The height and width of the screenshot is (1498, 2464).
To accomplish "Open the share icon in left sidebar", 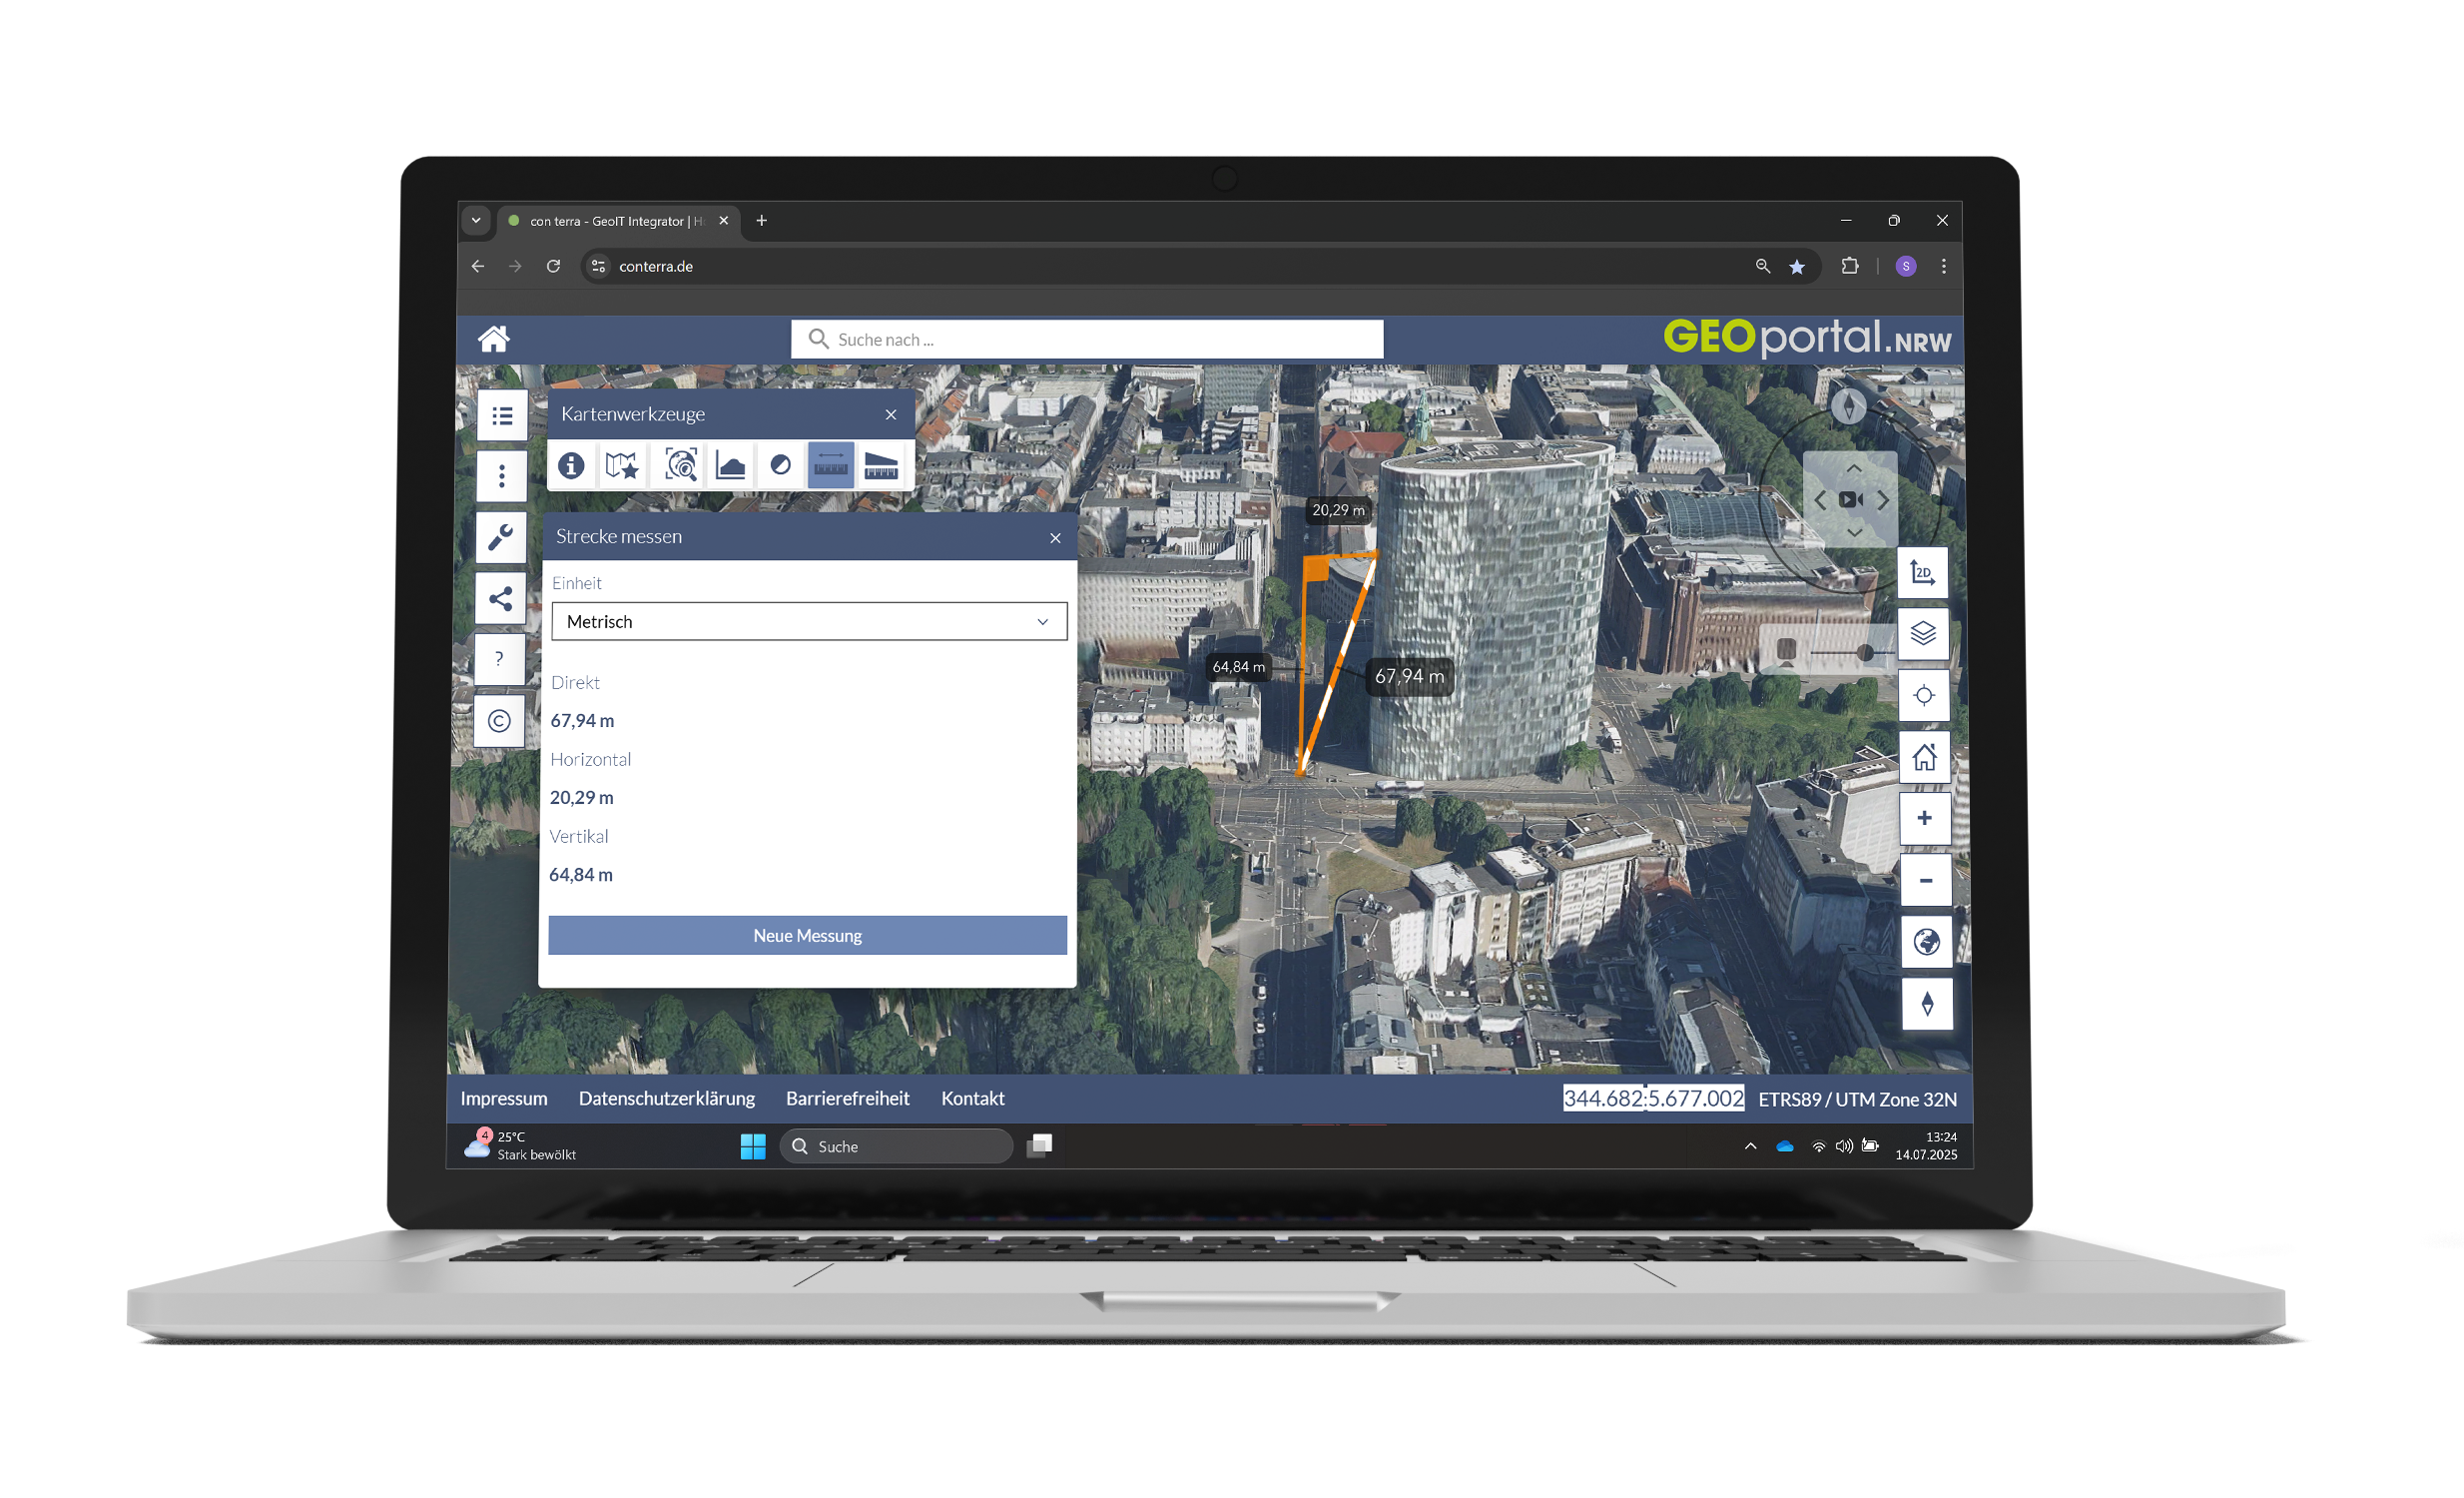I will coord(501,599).
